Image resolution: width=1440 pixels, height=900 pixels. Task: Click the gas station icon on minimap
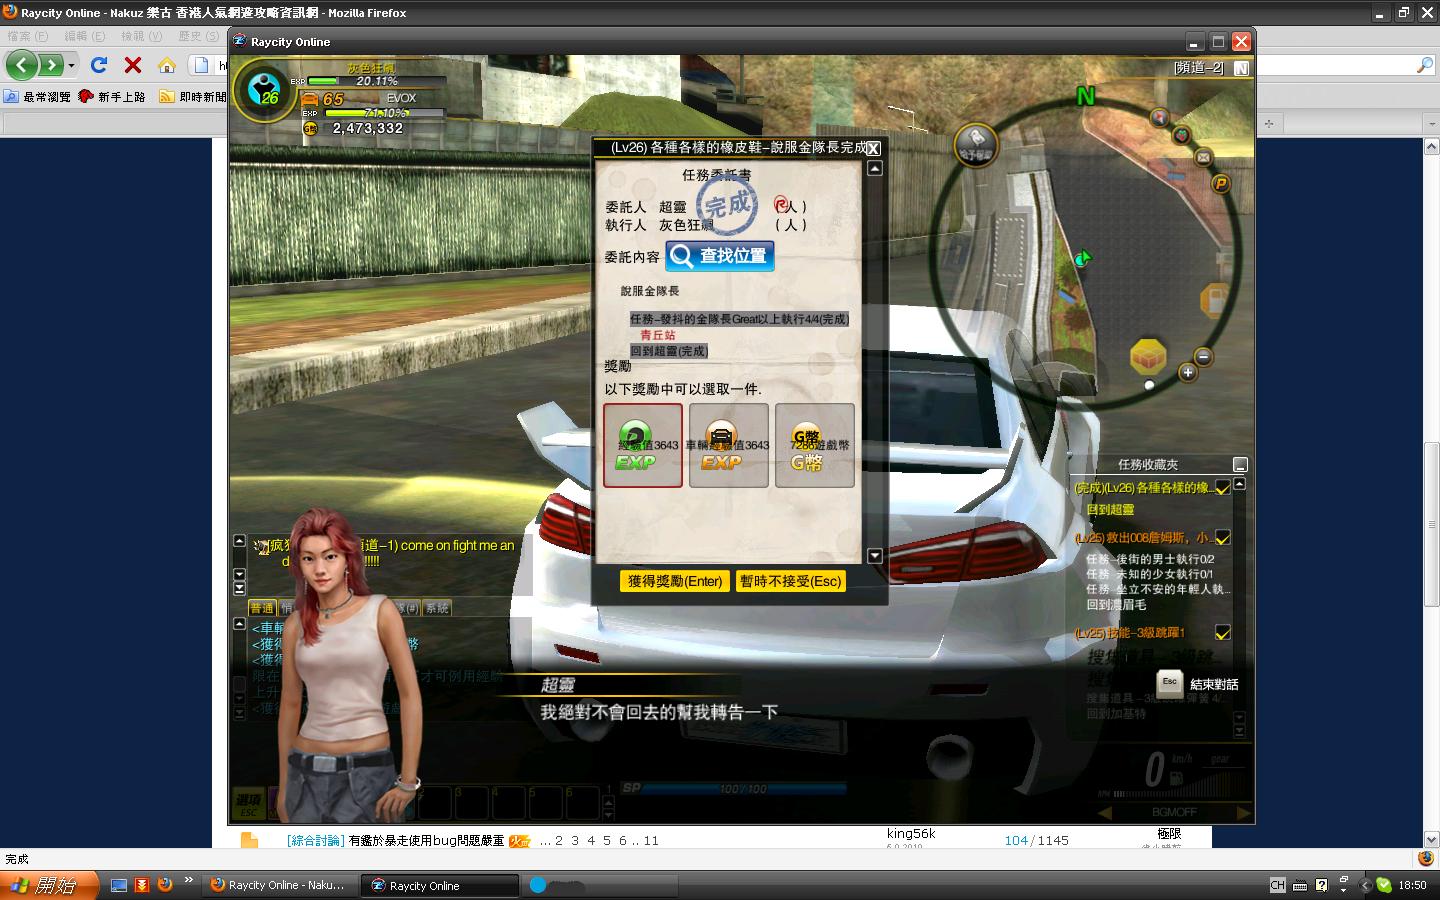[1214, 299]
